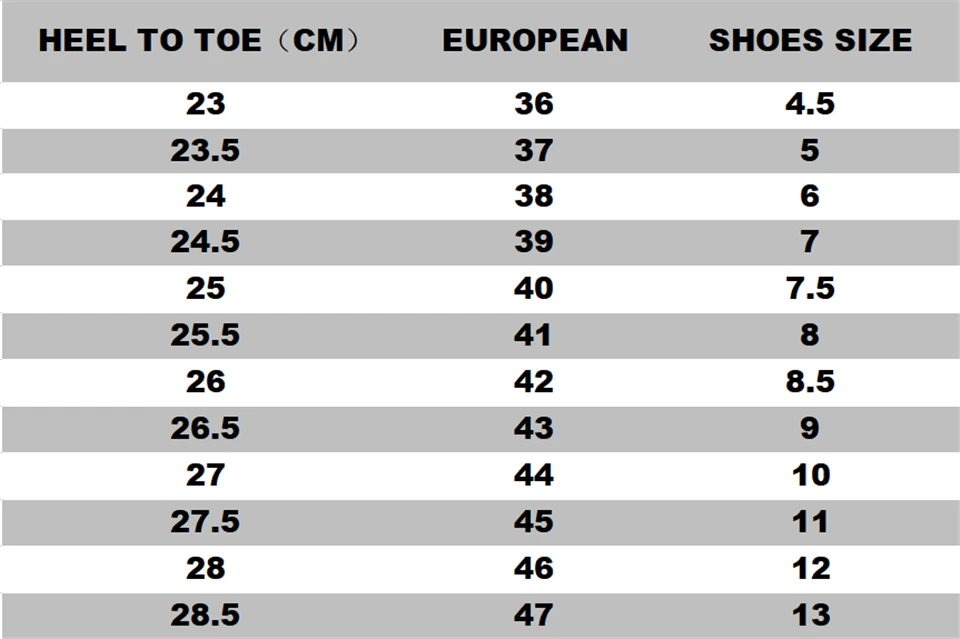Click the 24.5 cm cell
The width and height of the screenshot is (960, 639).
(x=205, y=242)
